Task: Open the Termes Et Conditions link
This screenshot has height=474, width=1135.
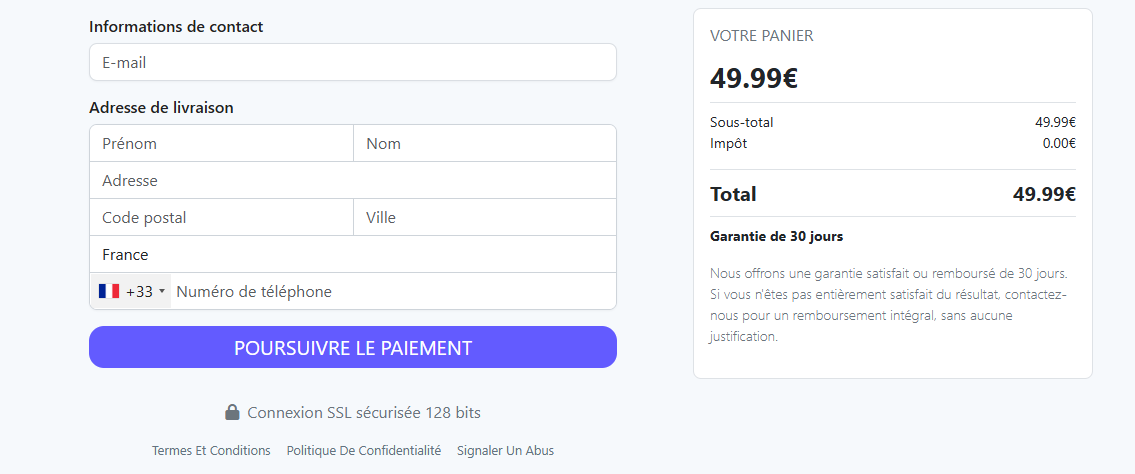Action: (x=211, y=450)
